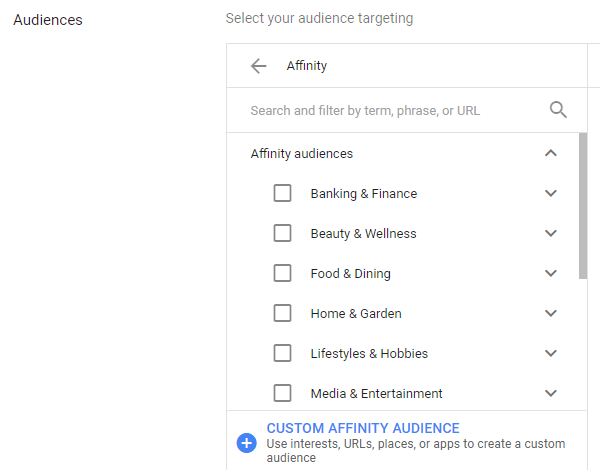Expand the Media & Entertainment chevron
Image resolution: width=600 pixels, height=470 pixels.
click(x=550, y=393)
